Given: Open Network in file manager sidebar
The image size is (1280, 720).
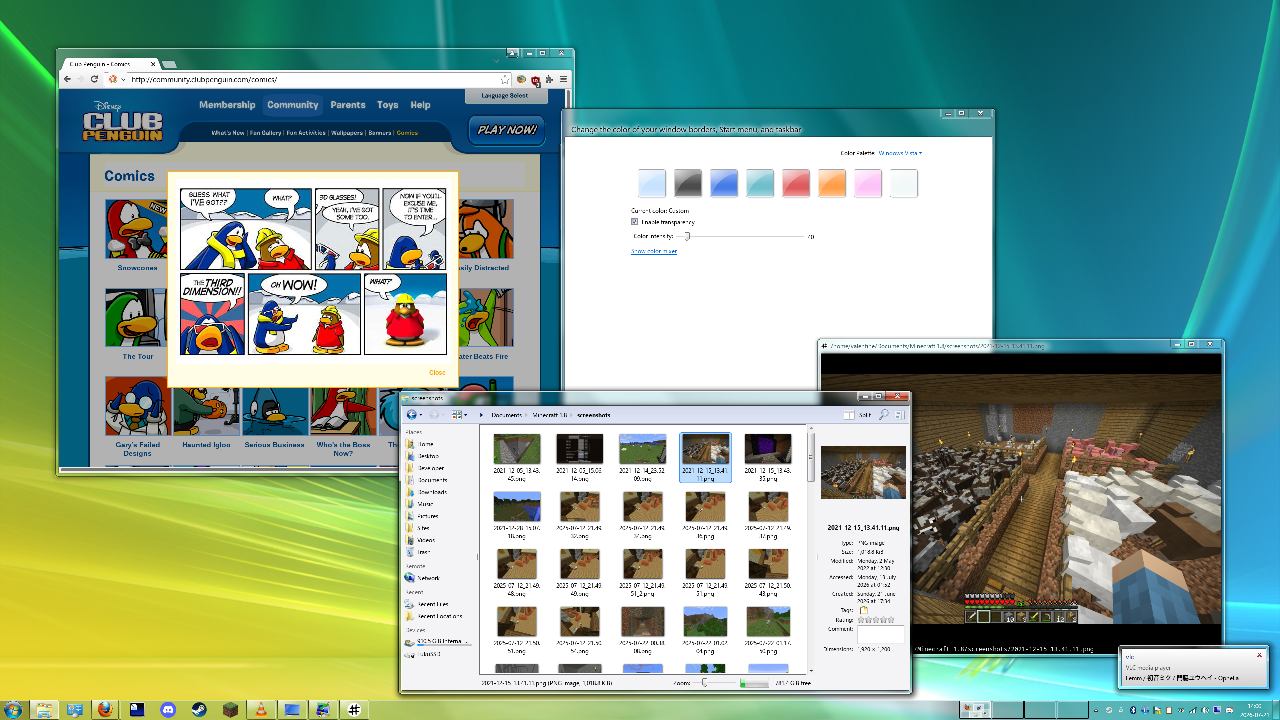Looking at the screenshot, I should tap(428, 578).
